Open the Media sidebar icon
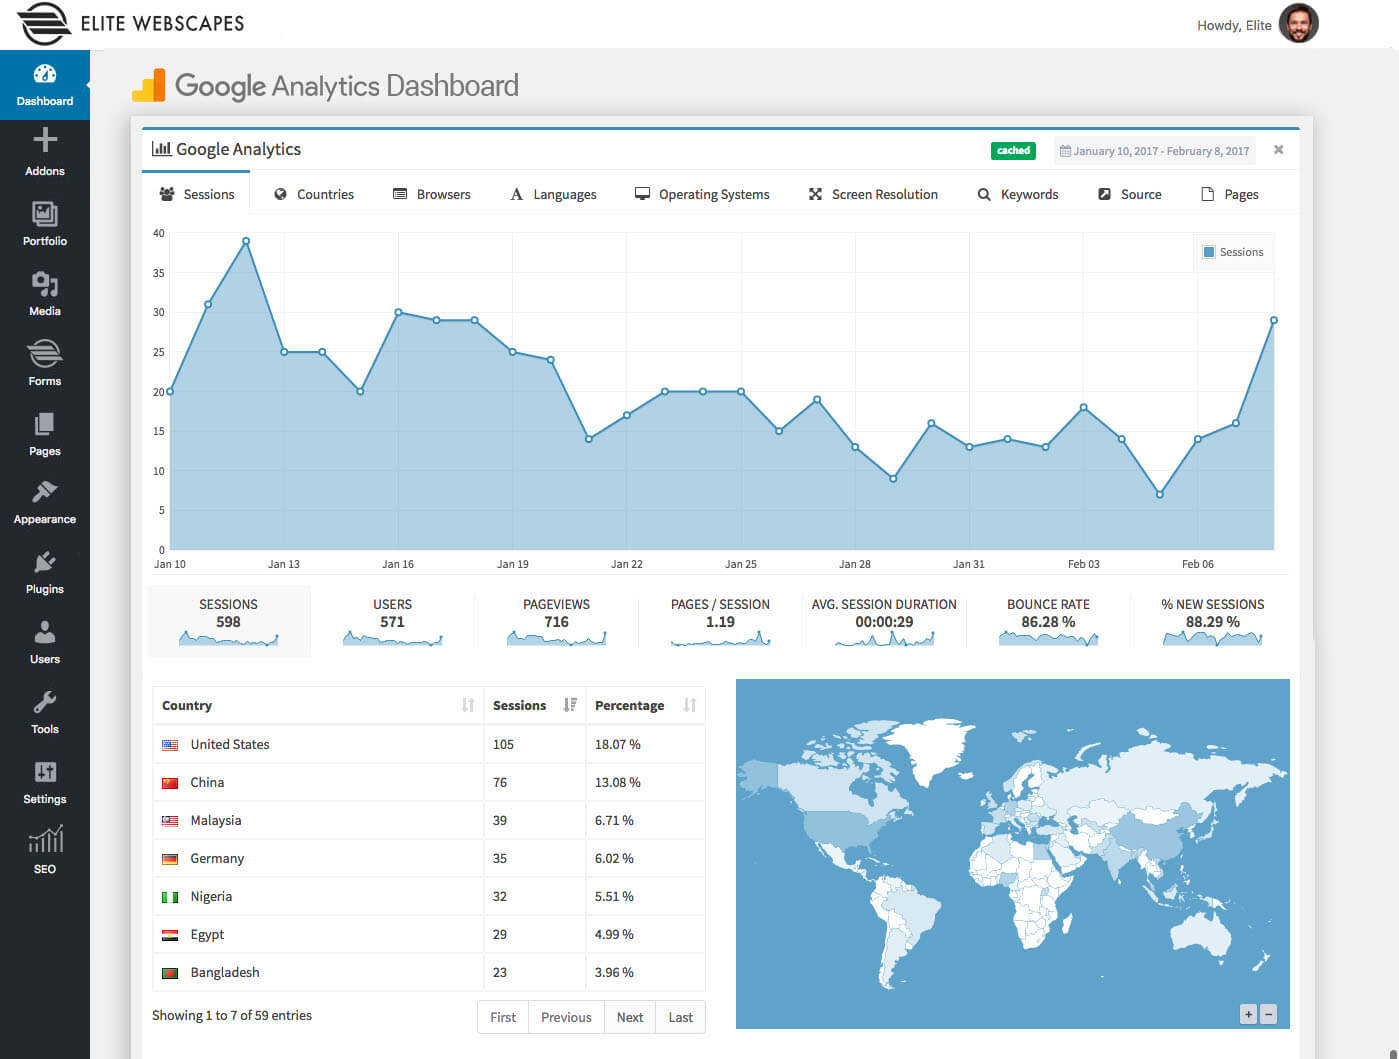1399x1059 pixels. 45,284
